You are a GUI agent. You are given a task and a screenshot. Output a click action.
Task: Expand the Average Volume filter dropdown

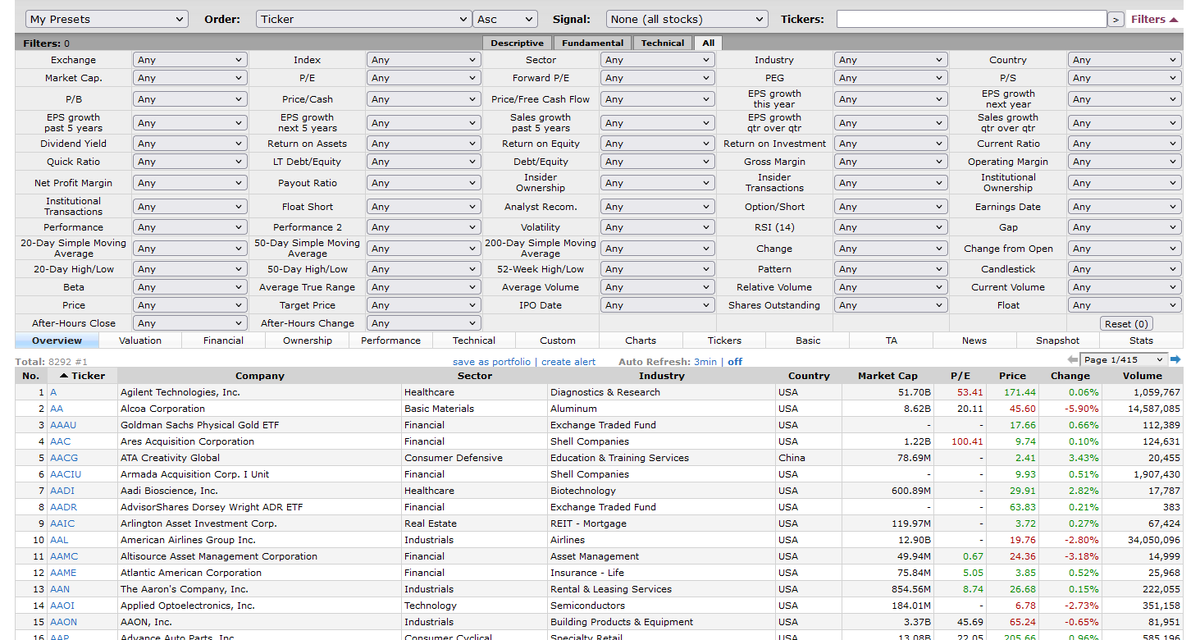(x=657, y=288)
